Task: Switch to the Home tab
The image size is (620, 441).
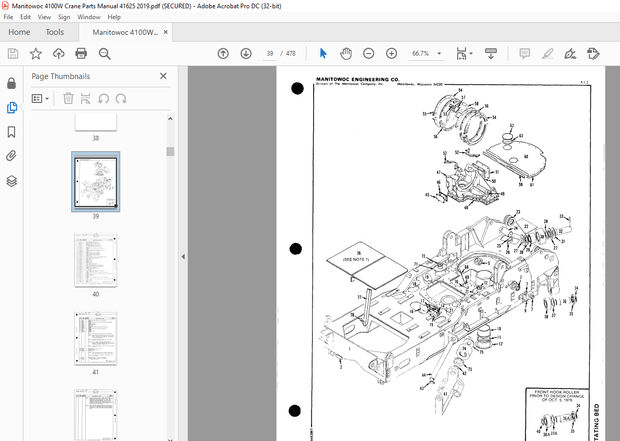Action: 19,32
